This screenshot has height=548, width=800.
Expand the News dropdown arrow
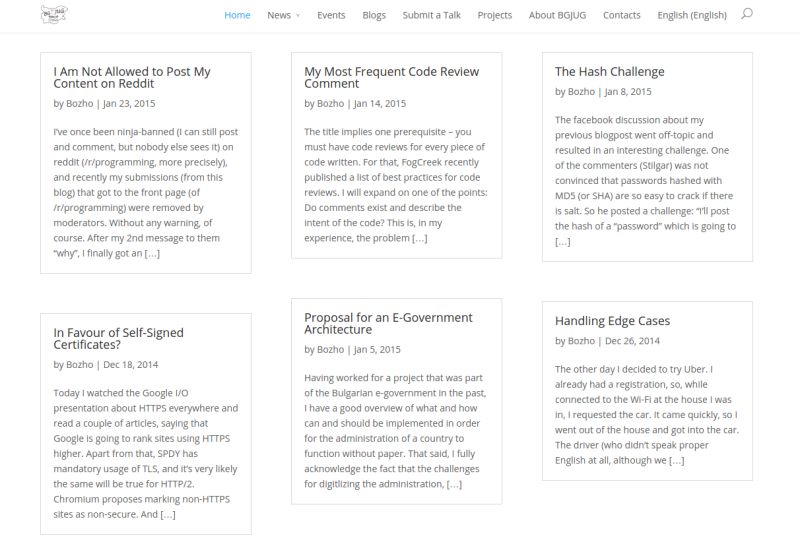coord(298,16)
